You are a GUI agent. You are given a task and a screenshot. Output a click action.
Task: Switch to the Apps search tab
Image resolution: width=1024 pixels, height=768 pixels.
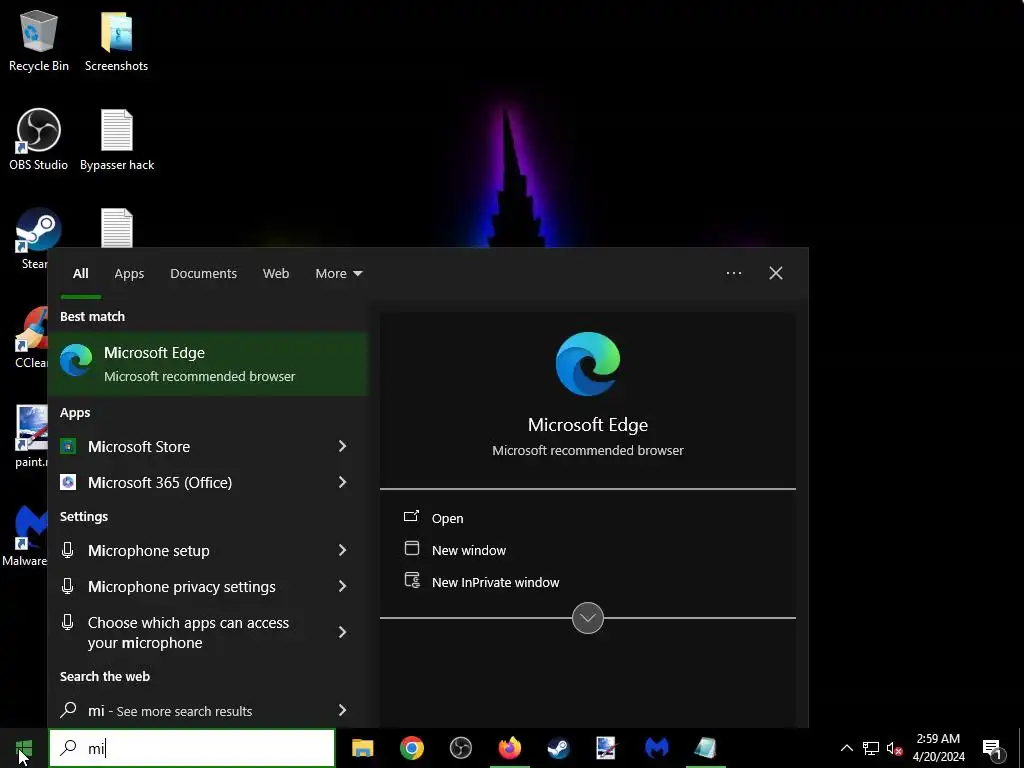click(x=129, y=274)
